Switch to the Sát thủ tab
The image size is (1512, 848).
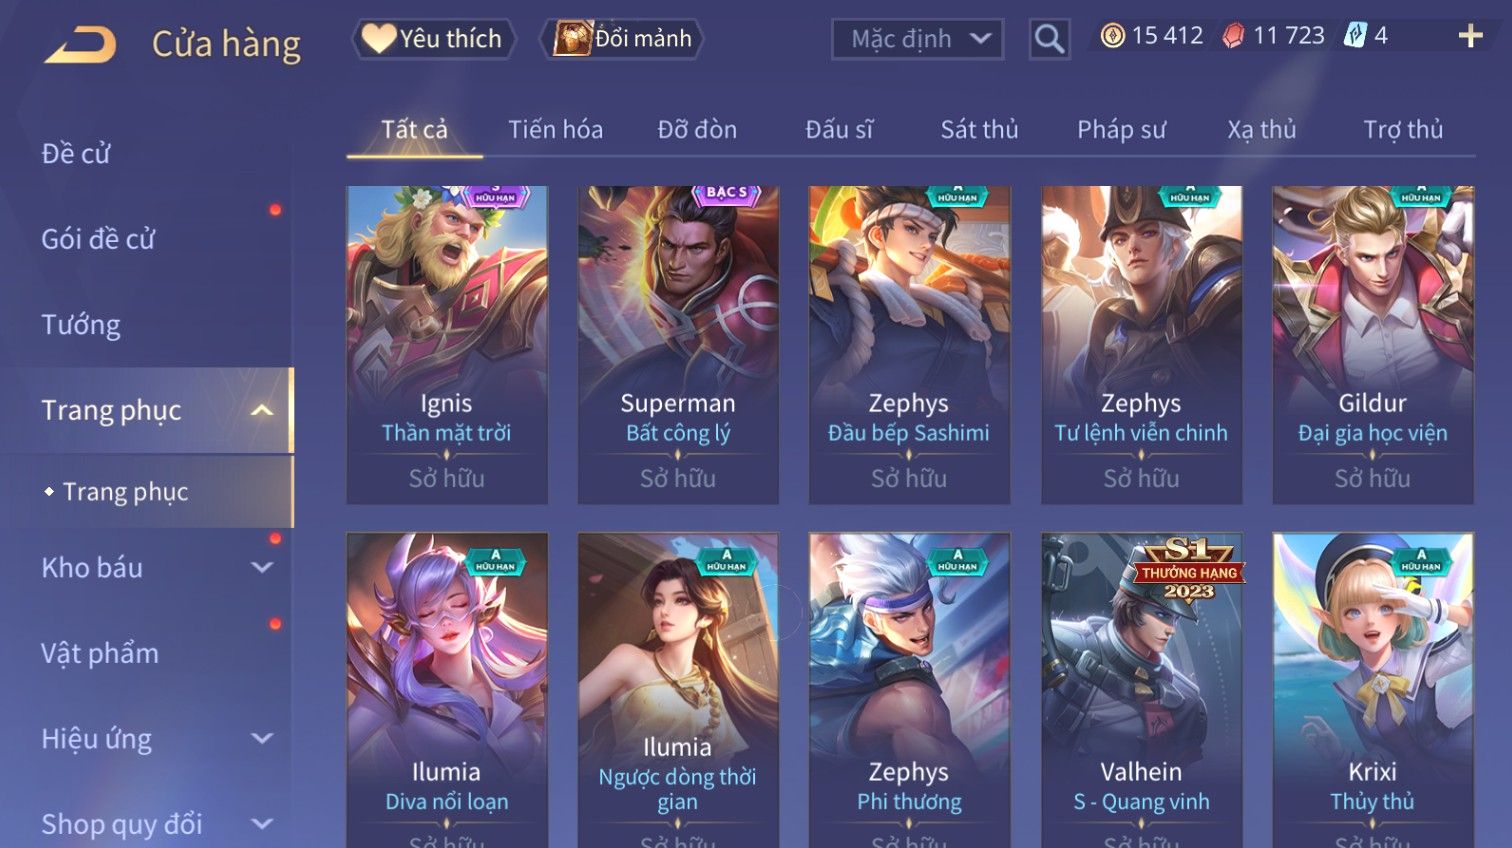coord(979,129)
